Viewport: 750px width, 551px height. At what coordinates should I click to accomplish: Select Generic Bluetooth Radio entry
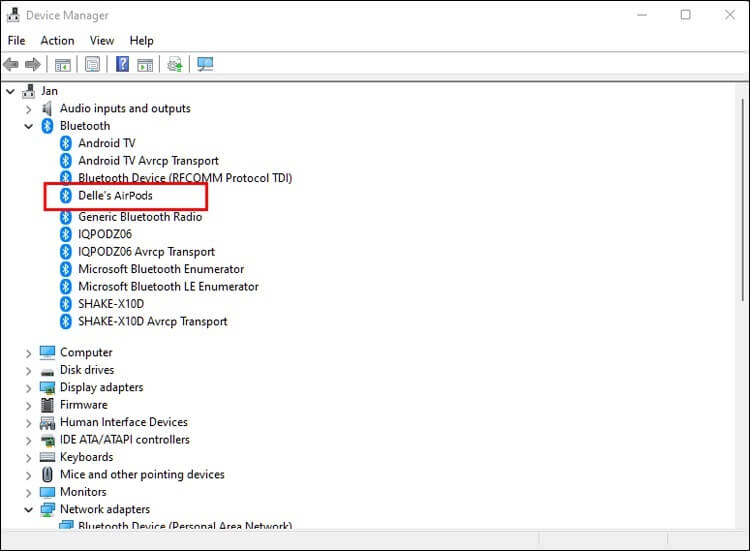140,217
